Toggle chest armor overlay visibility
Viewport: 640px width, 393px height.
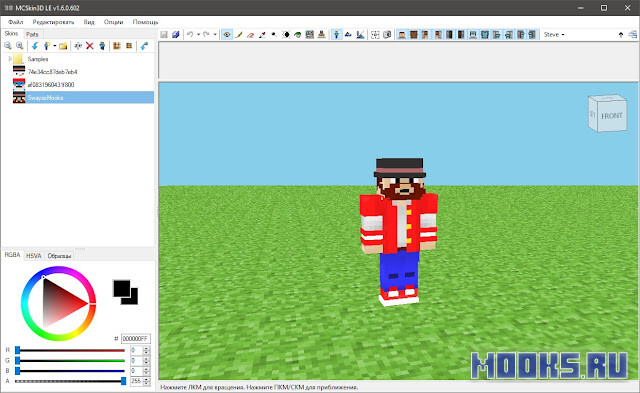(484, 35)
